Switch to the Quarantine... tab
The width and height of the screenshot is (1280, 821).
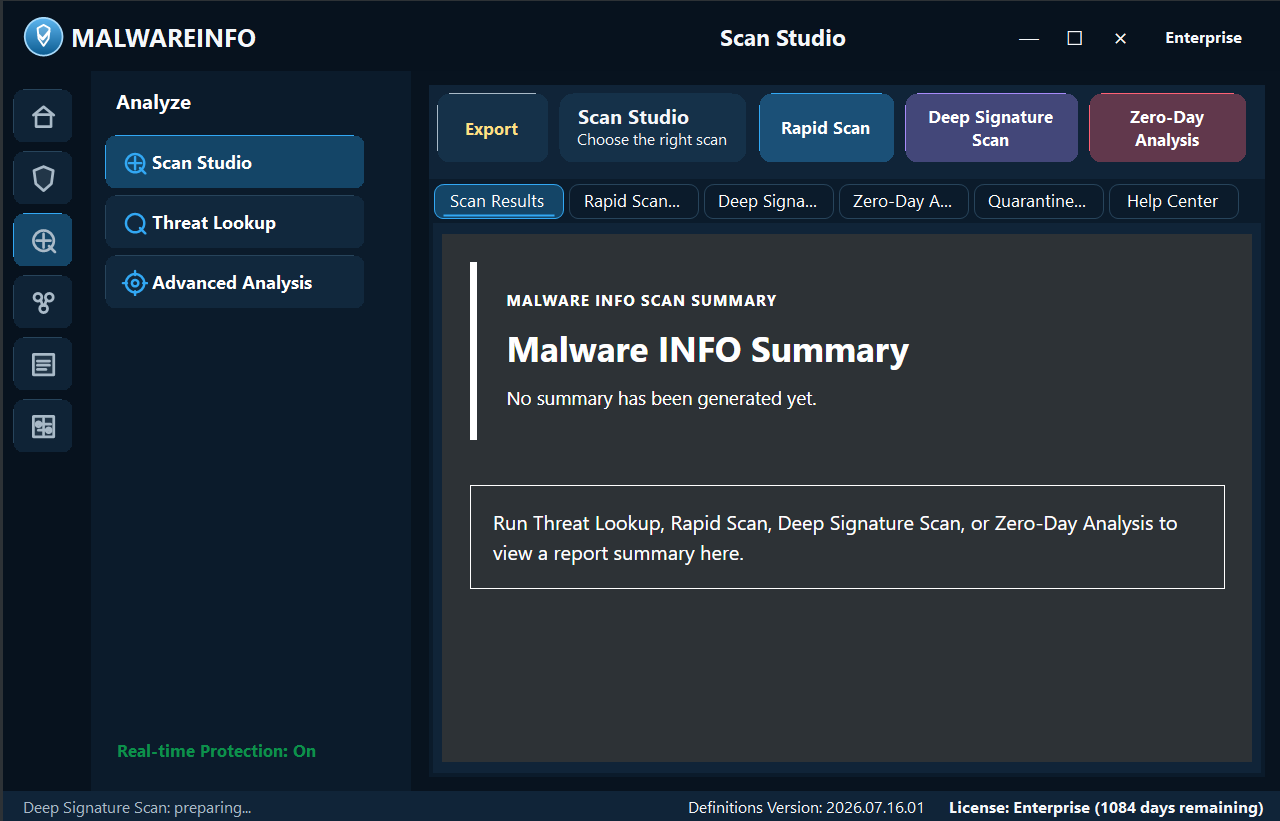tap(1038, 201)
